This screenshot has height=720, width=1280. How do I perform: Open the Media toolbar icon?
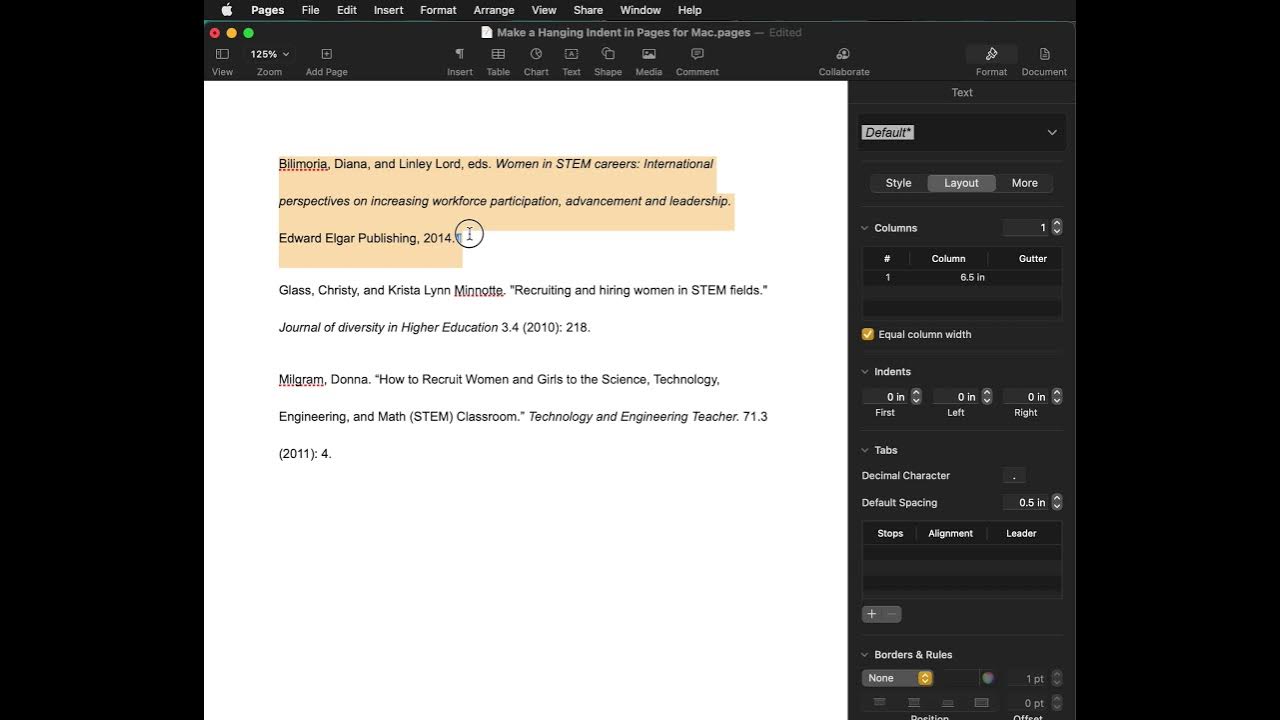[649, 54]
